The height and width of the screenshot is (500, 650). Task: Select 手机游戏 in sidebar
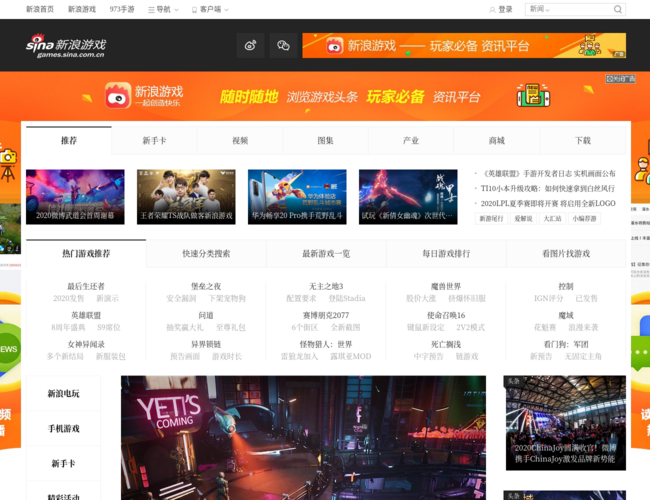click(63, 428)
